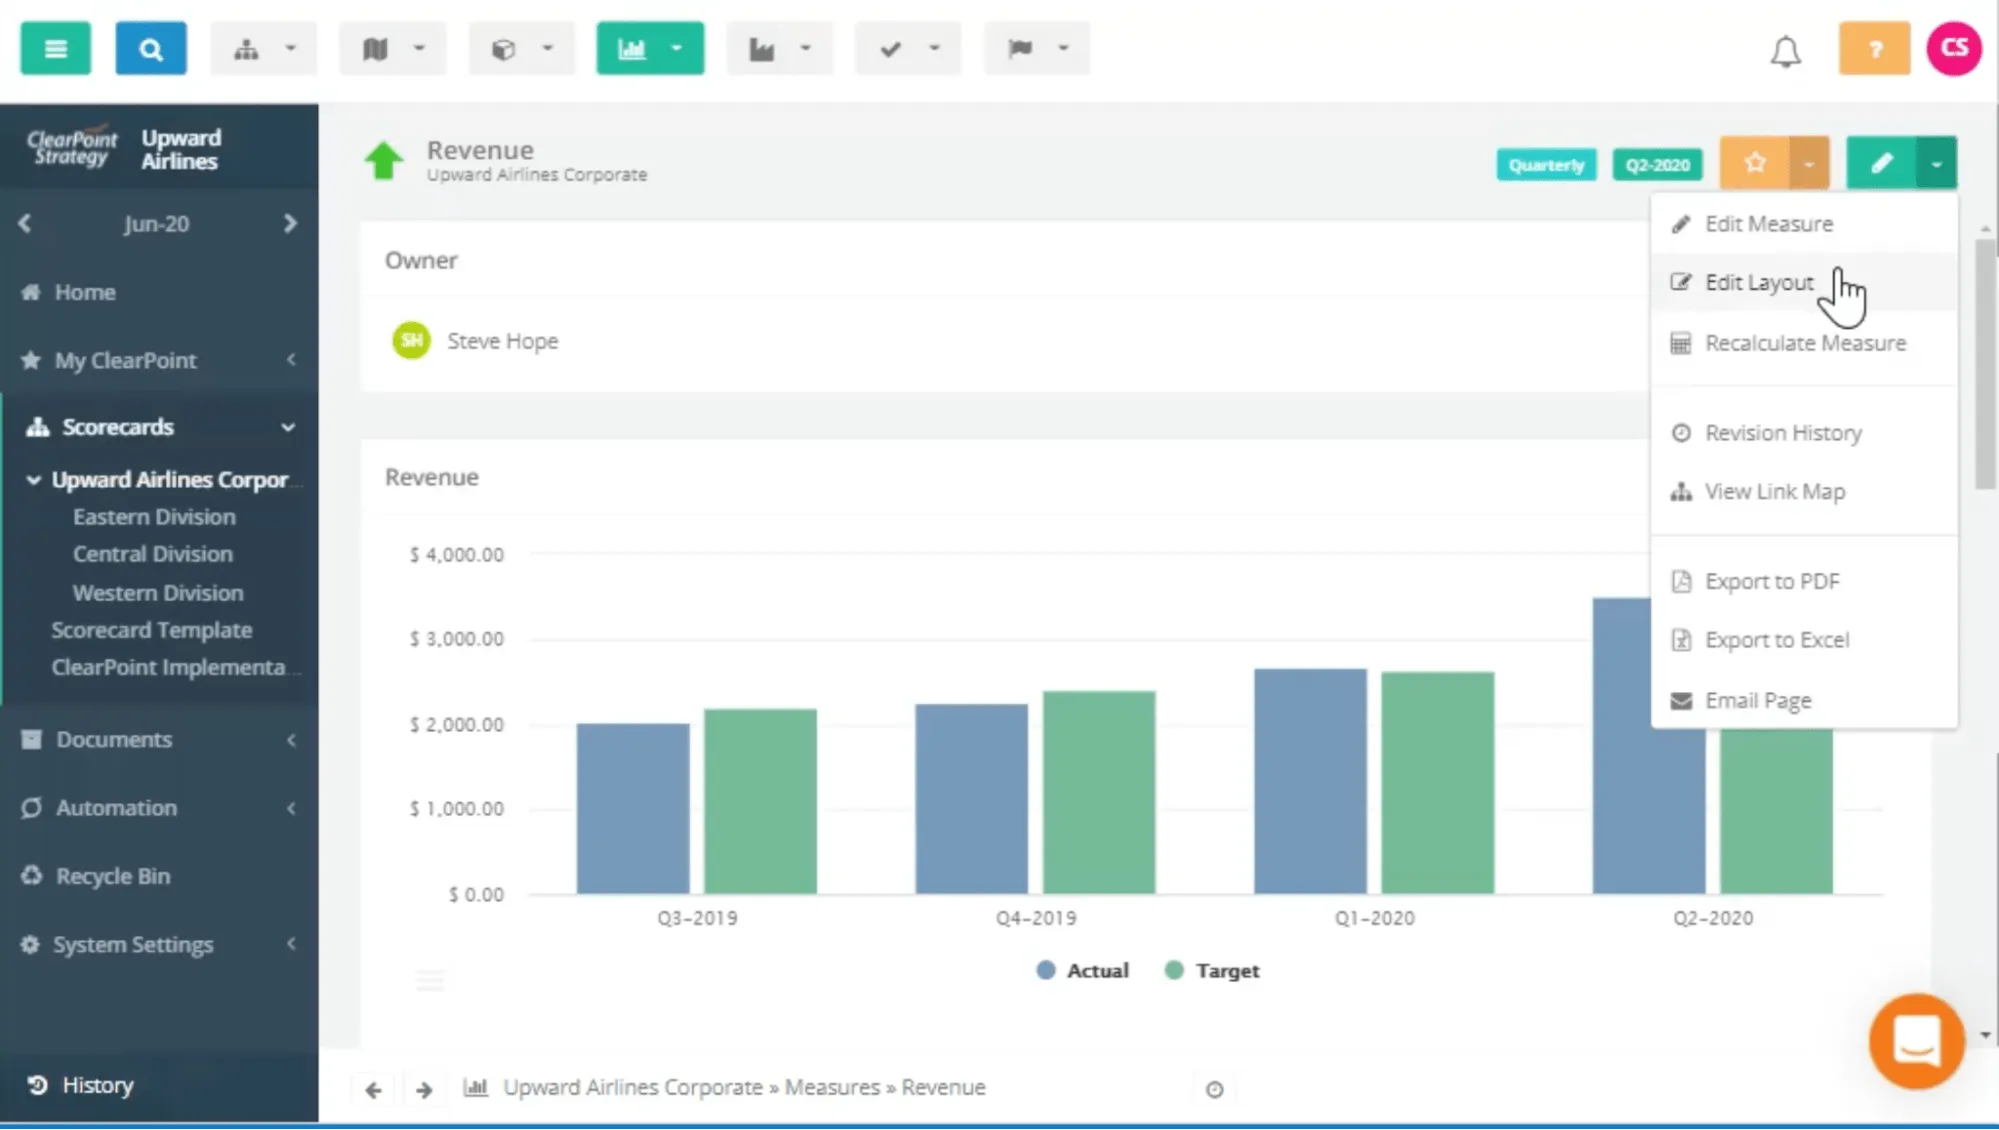
Task: Select Edit Layout menu option
Action: click(1758, 283)
